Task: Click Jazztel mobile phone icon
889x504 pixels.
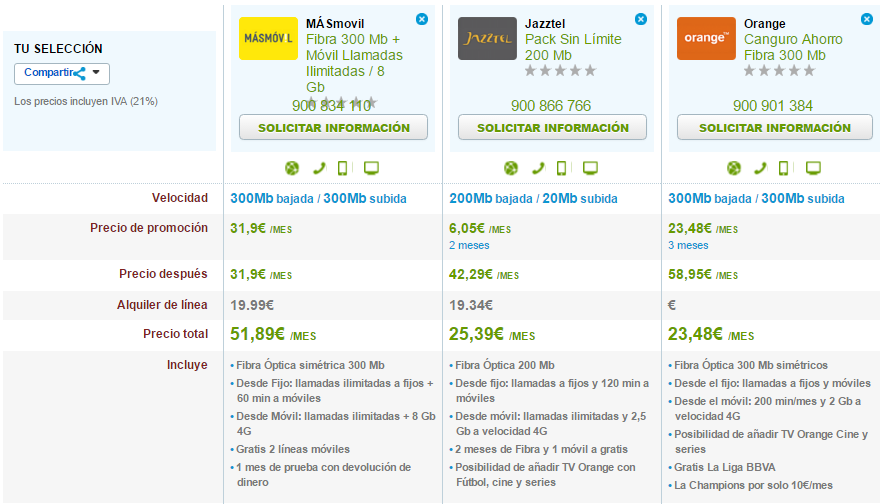Action: 561,168
